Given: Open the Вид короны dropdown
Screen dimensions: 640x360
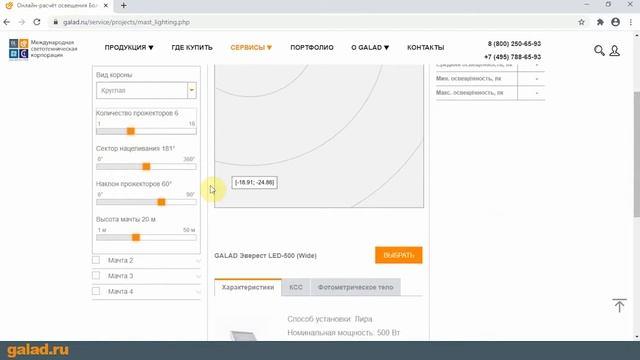Looking at the screenshot, I should 146,90.
